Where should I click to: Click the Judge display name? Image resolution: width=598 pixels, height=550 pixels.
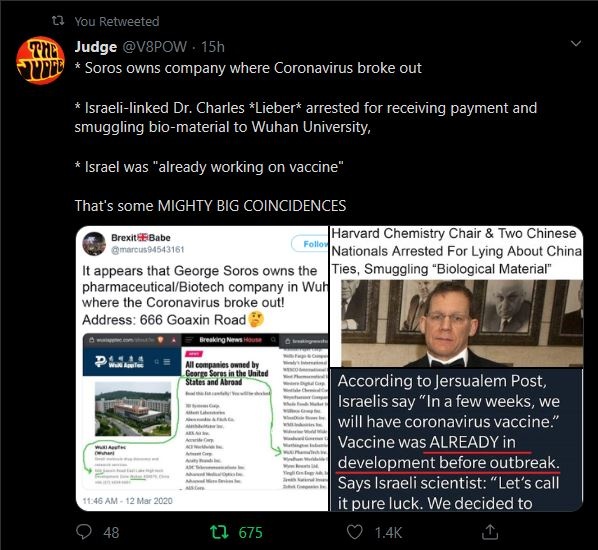96,47
